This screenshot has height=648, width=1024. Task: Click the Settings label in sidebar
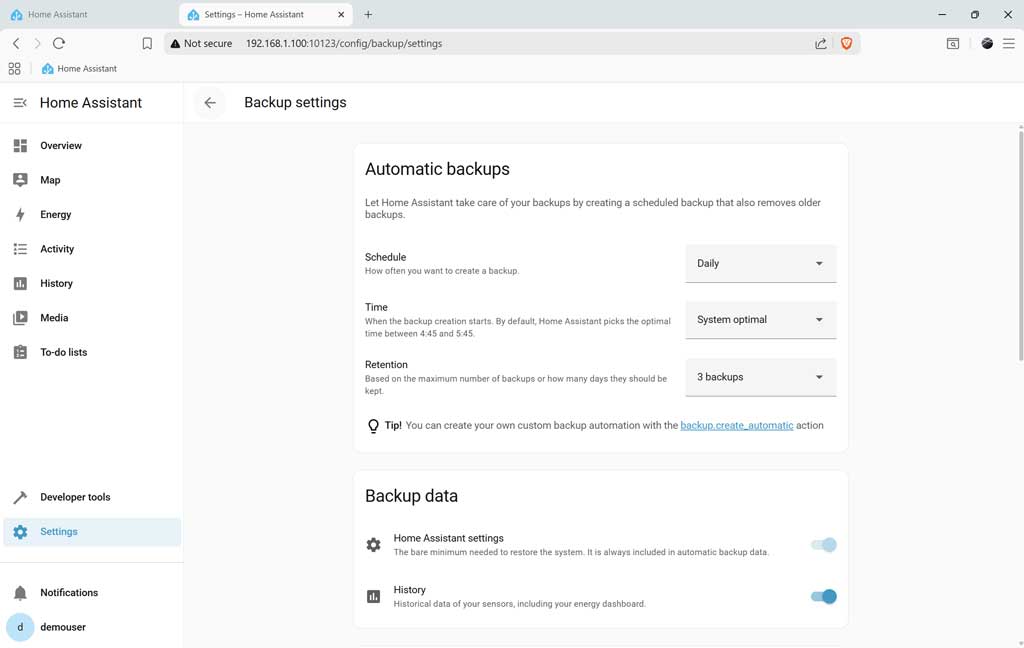59,532
